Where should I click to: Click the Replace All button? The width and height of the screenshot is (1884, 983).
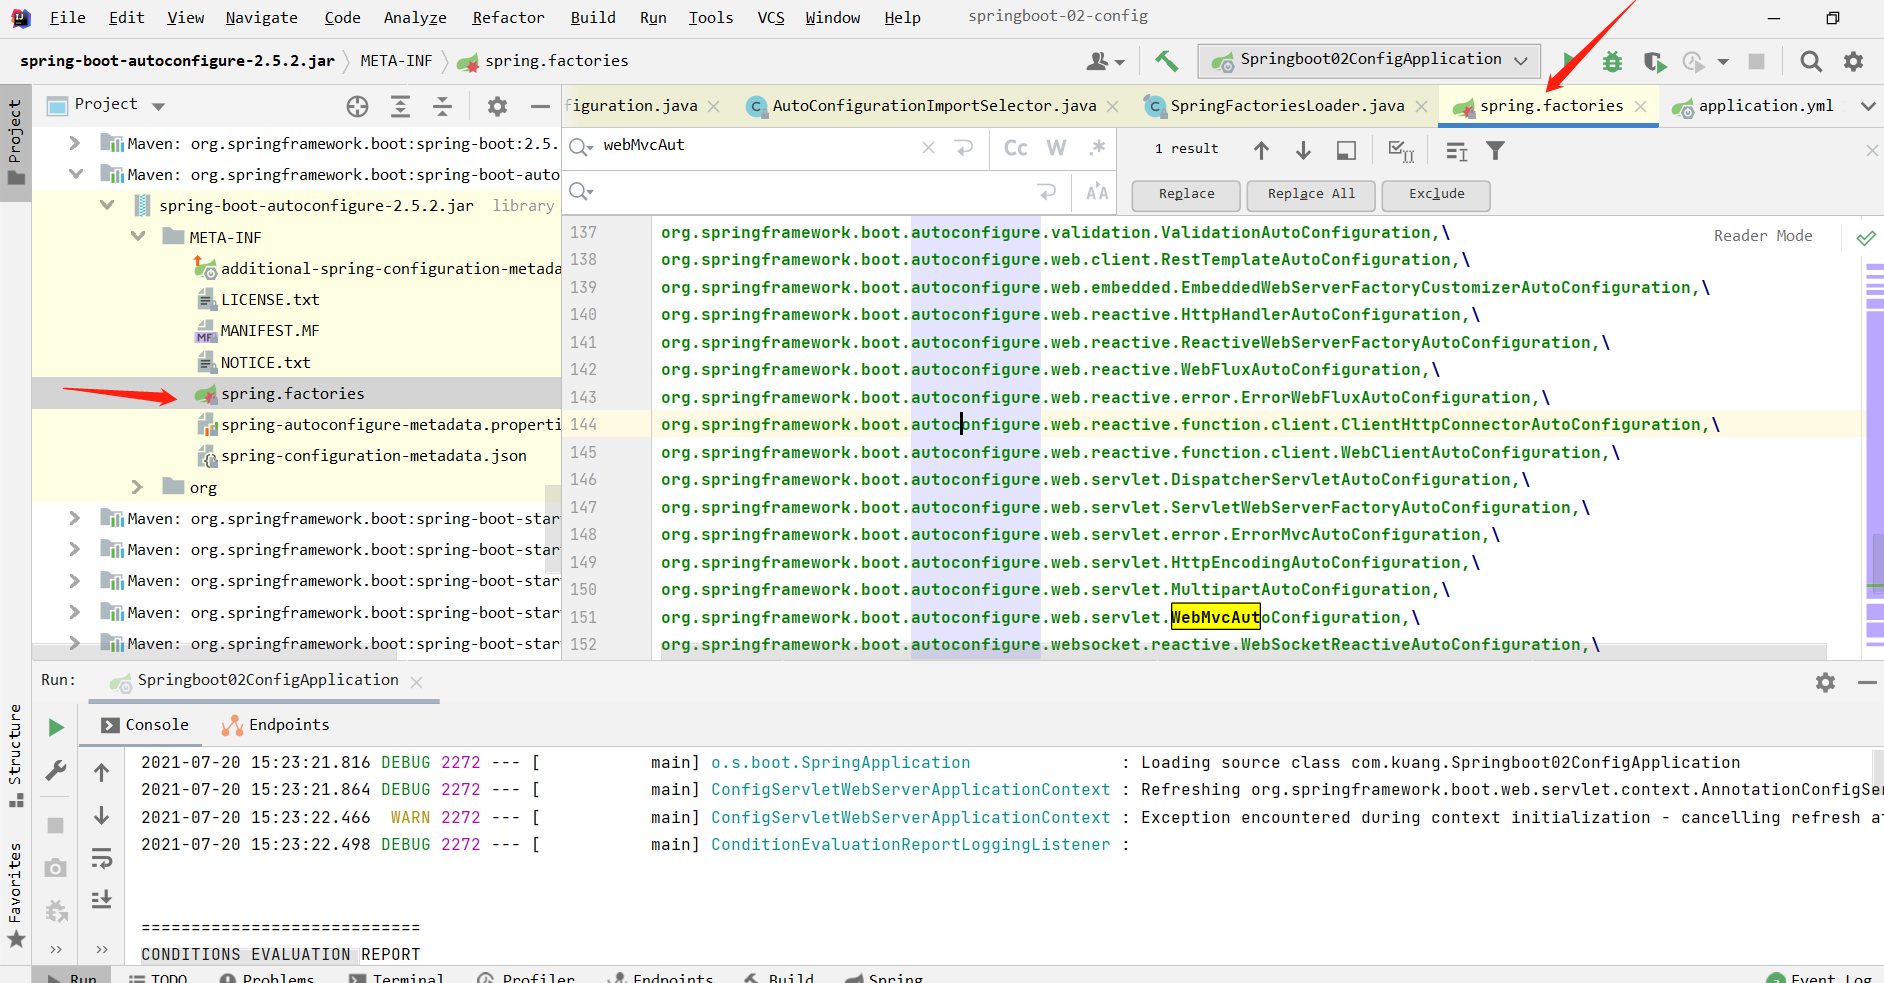(x=1311, y=194)
